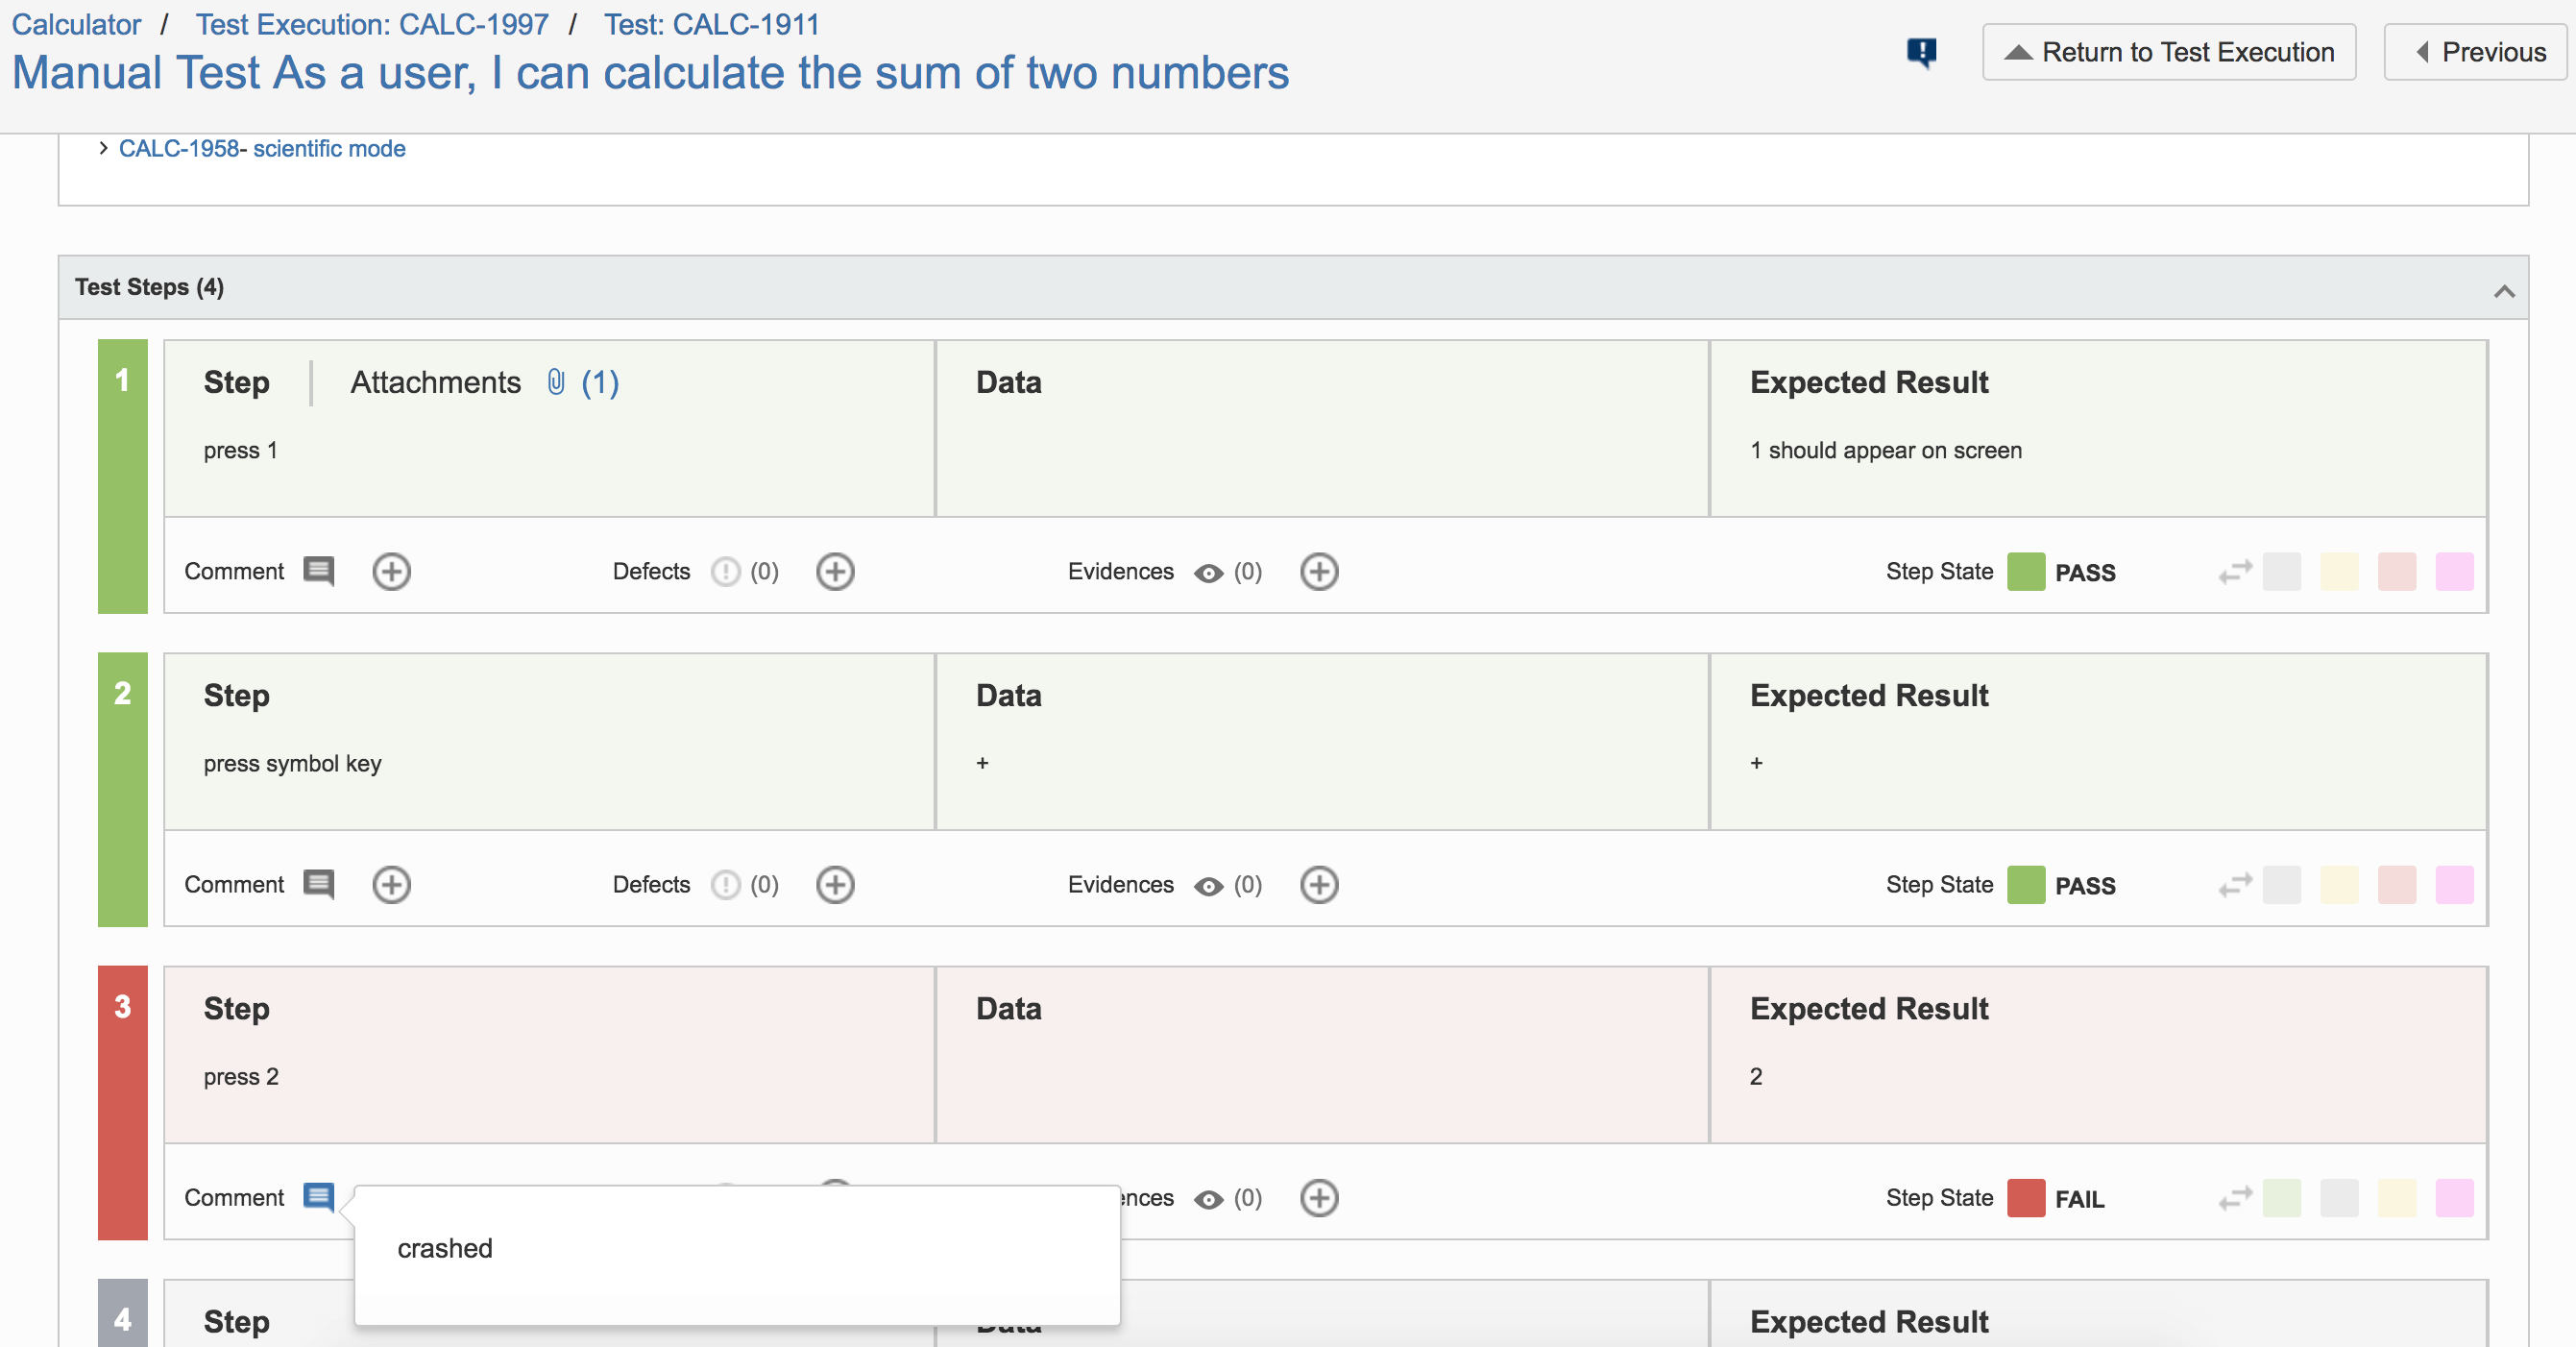Show step 1 evidences eye icon

1208,573
